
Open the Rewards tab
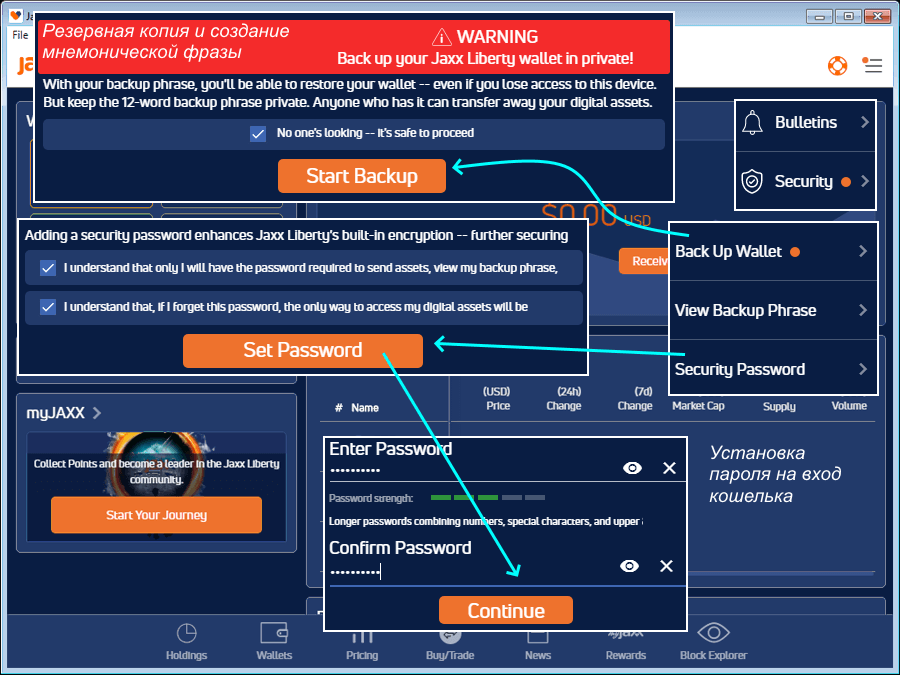tap(626, 640)
